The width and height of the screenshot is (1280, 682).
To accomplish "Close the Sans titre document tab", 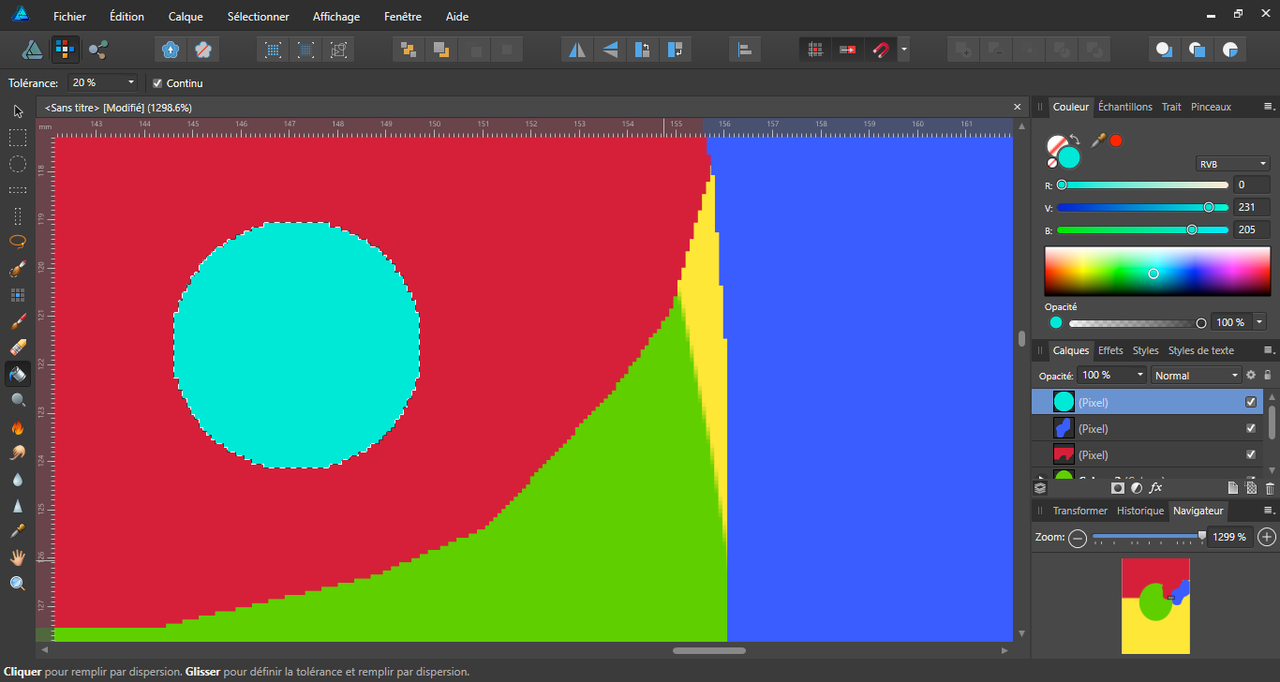I will point(1018,107).
